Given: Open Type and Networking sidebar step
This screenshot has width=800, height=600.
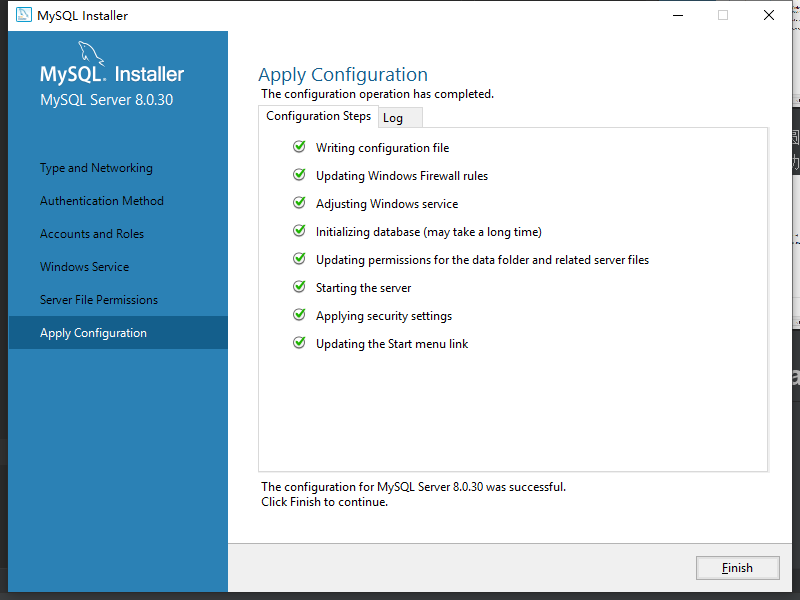Looking at the screenshot, I should [x=96, y=168].
